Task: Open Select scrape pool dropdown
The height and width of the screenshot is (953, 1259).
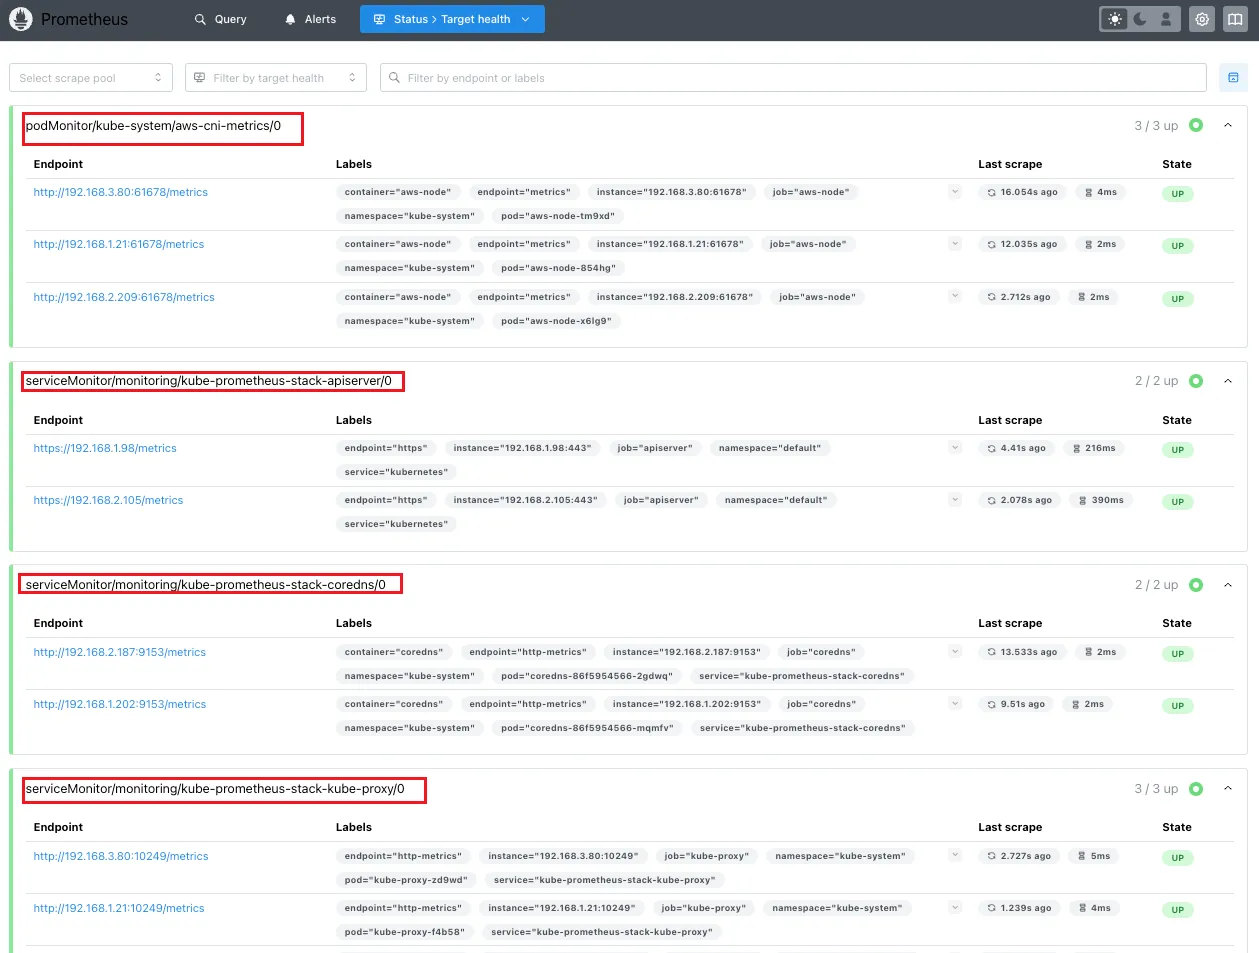Action: 91,78
